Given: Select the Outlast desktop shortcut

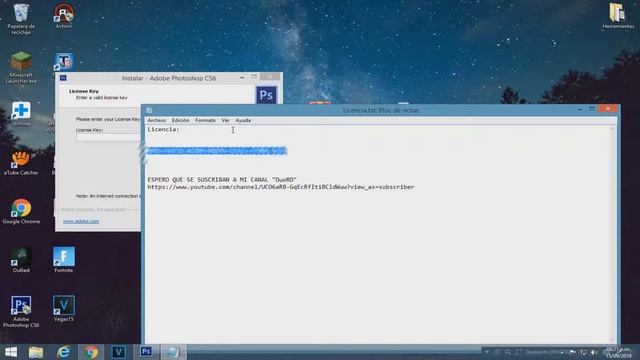Looking at the screenshot, I should point(21,260).
